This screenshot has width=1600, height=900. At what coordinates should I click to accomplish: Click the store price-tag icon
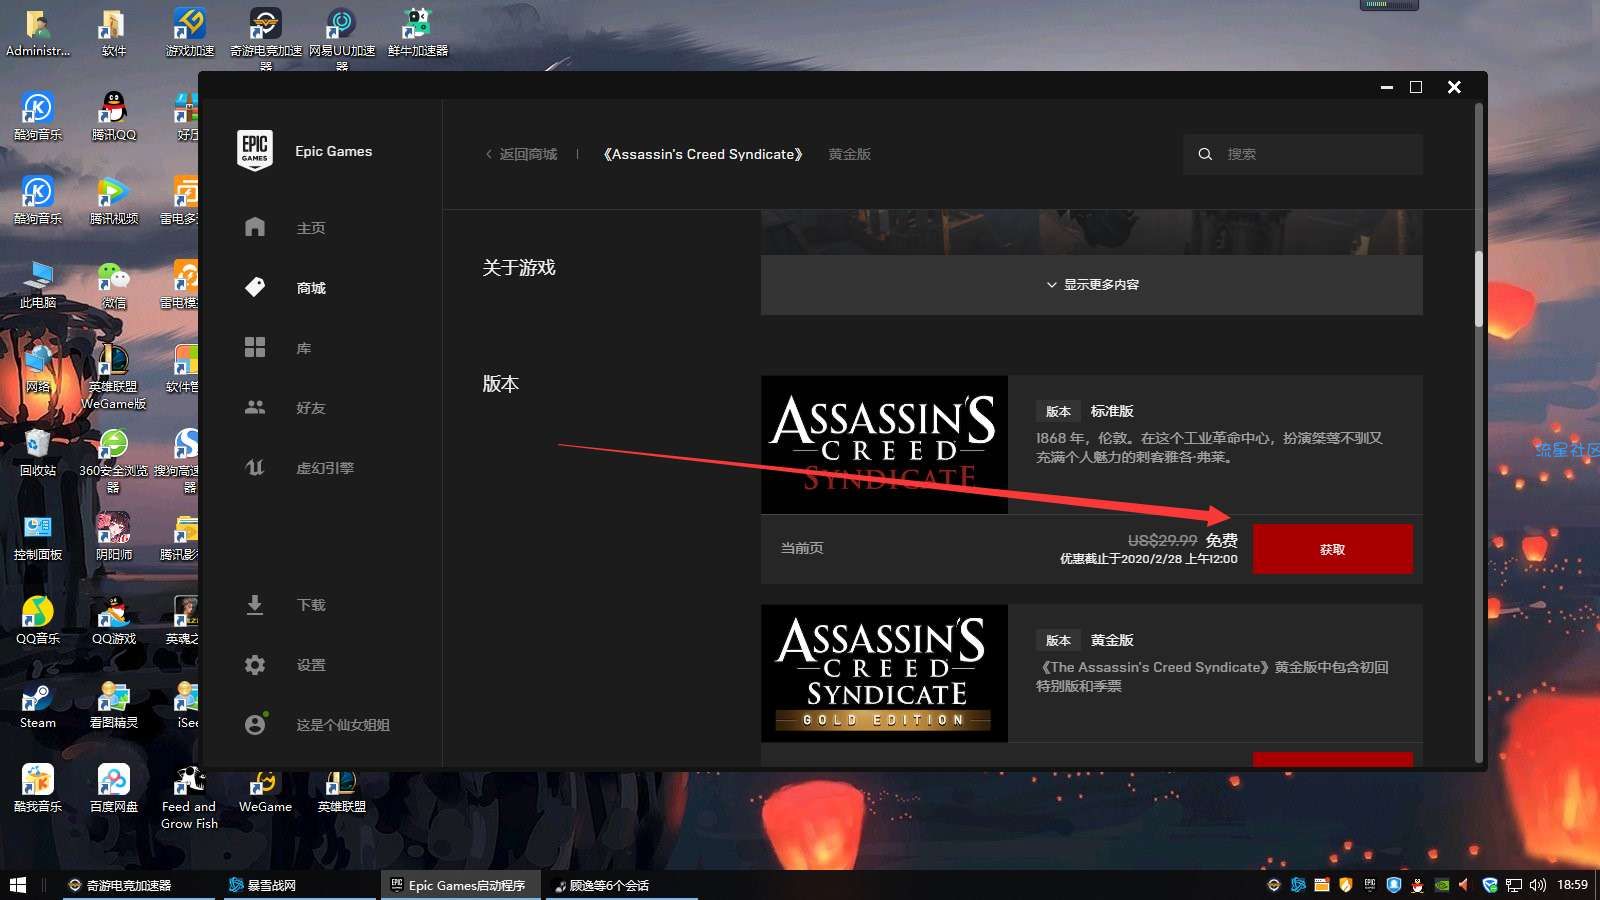pyautogui.click(x=255, y=287)
